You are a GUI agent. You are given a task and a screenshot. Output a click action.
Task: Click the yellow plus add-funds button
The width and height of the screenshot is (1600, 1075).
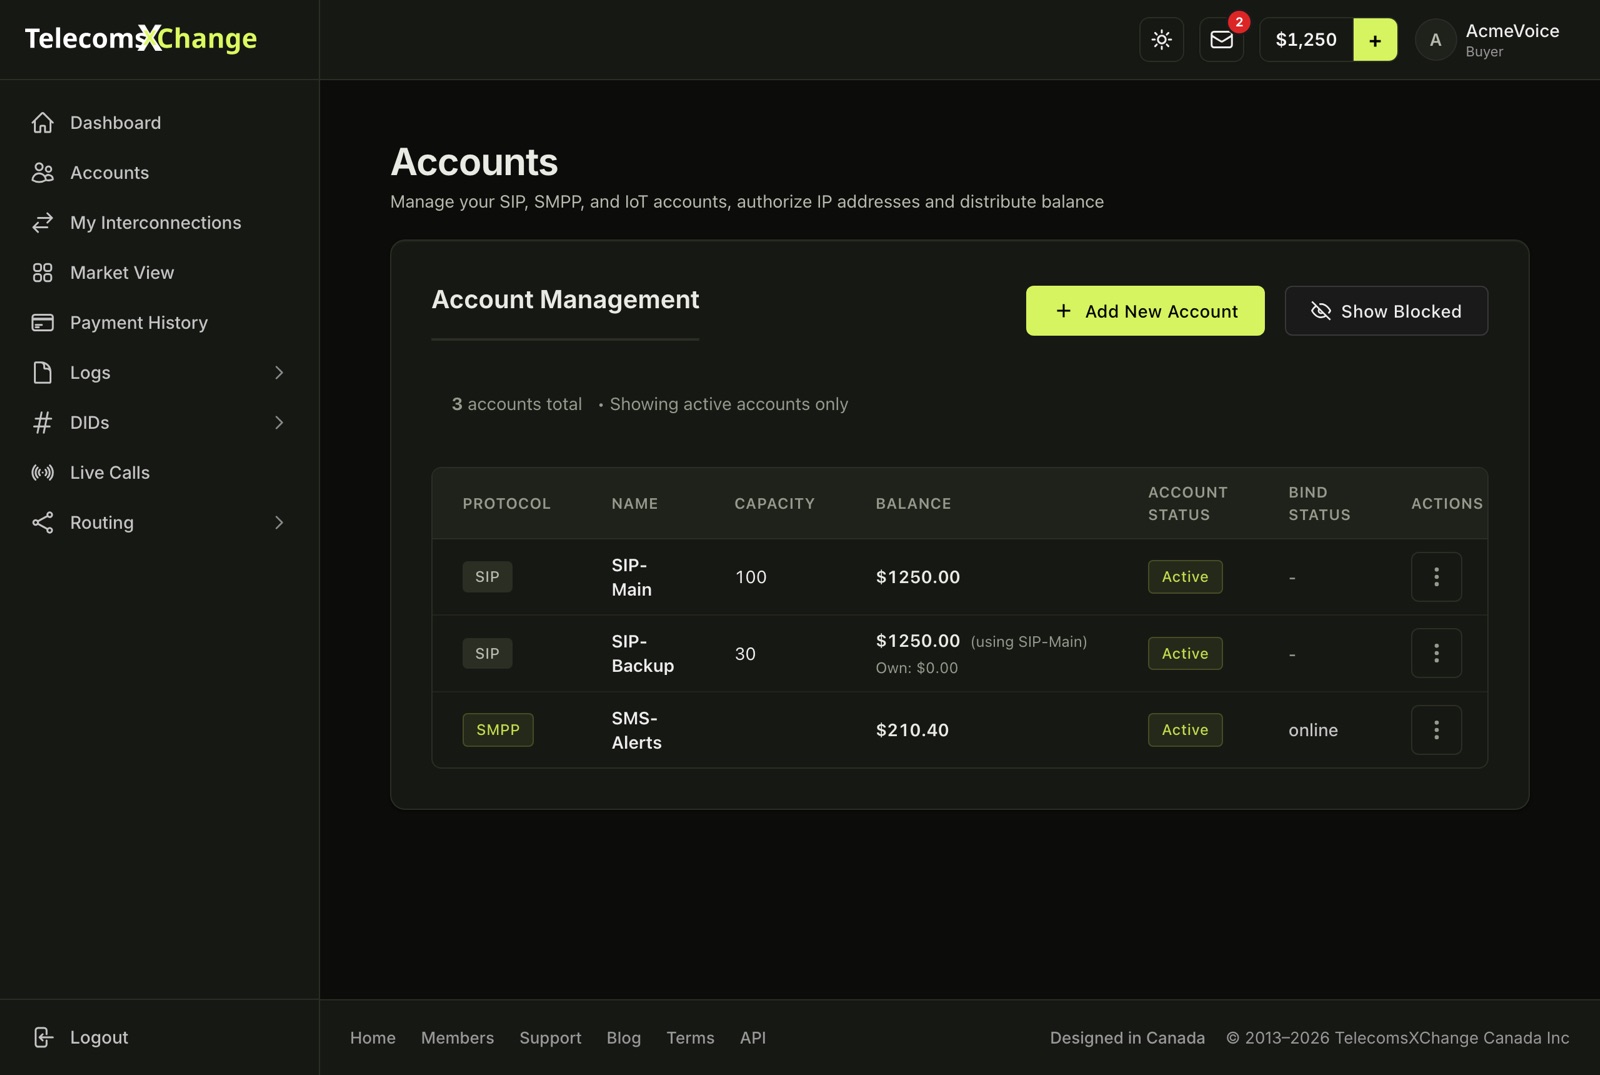point(1375,40)
